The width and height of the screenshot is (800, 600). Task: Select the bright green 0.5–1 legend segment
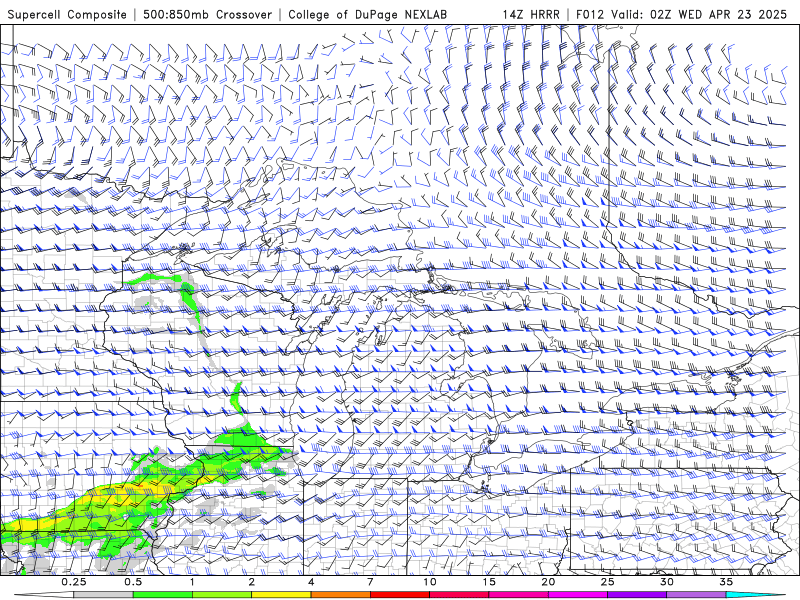pos(162,595)
